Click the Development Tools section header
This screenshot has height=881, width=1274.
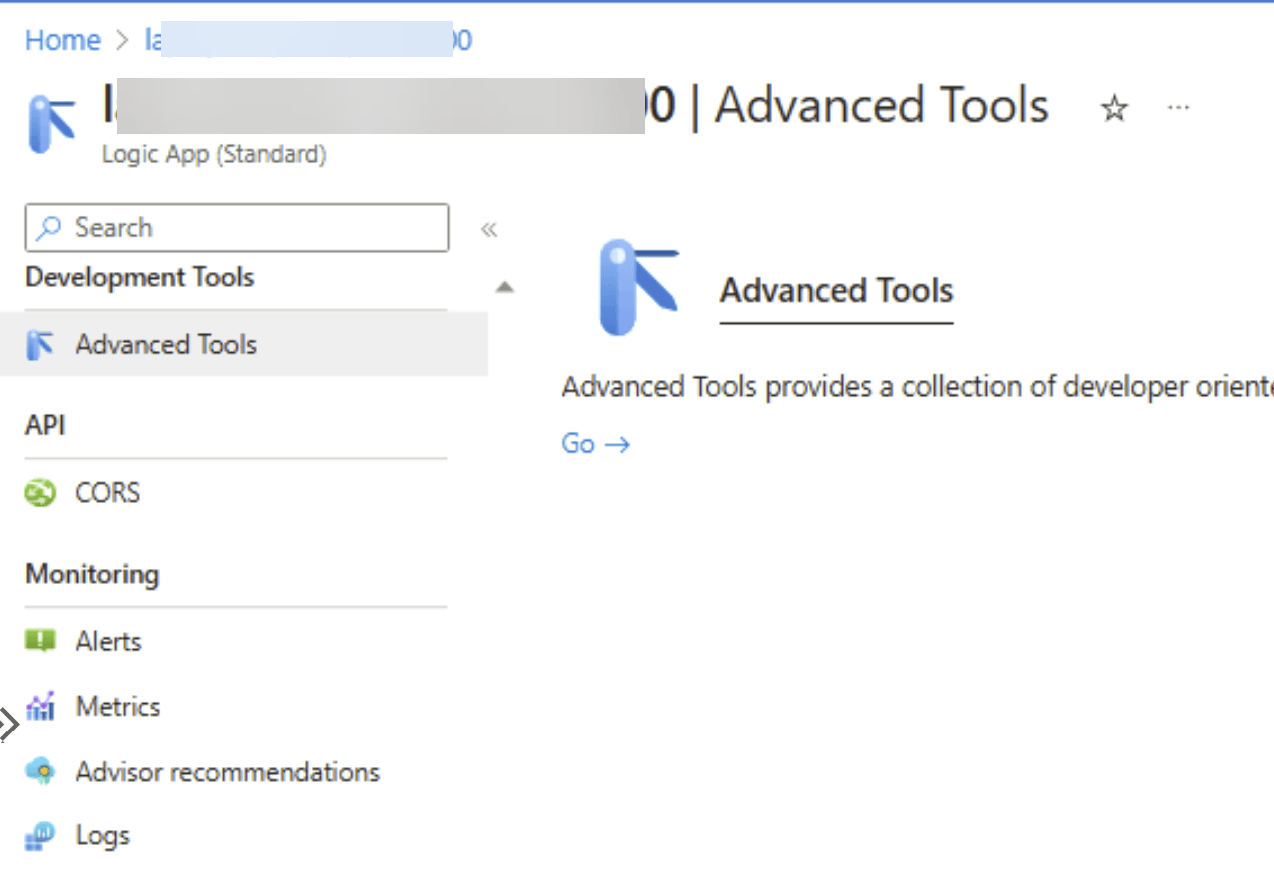point(140,277)
